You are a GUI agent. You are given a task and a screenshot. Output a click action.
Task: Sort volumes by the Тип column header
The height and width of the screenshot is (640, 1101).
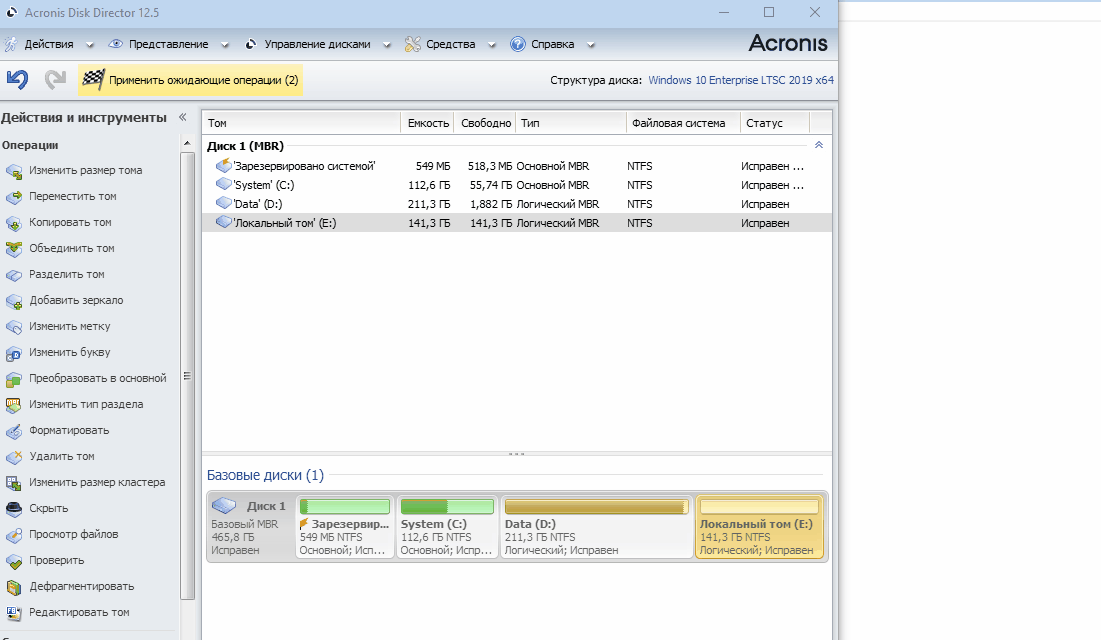click(571, 123)
